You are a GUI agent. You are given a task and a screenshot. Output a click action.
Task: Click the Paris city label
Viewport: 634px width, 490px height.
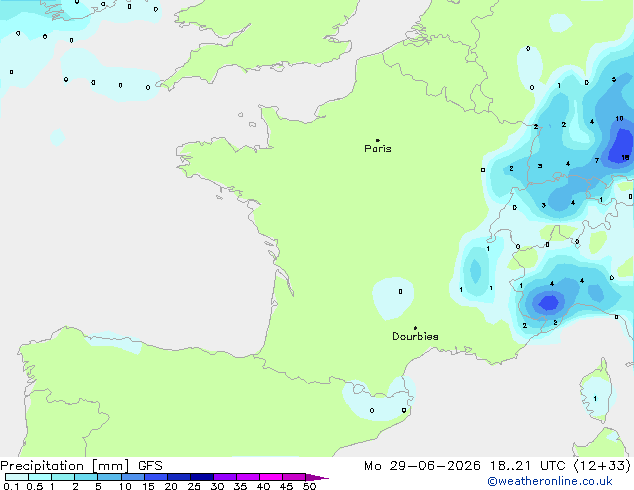point(378,149)
